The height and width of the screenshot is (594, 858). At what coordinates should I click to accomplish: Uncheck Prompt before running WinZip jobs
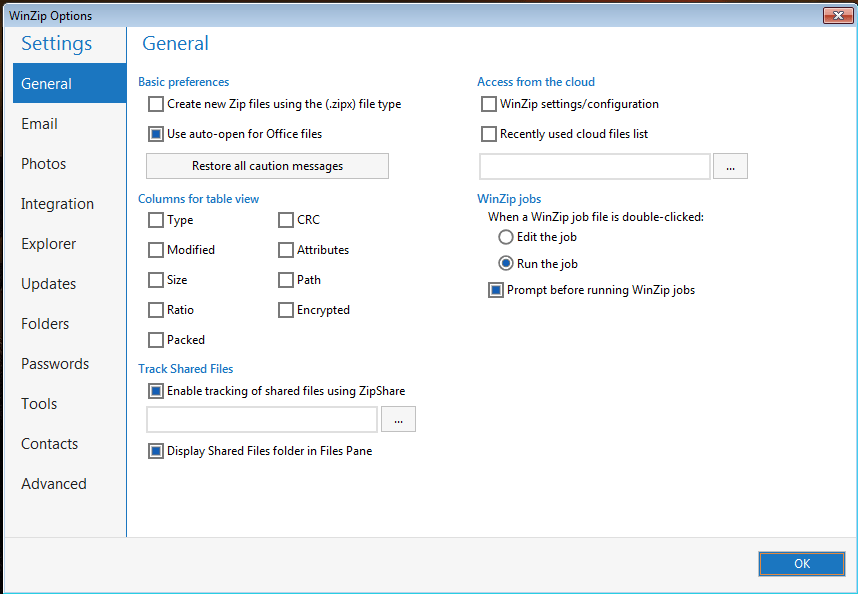[496, 290]
